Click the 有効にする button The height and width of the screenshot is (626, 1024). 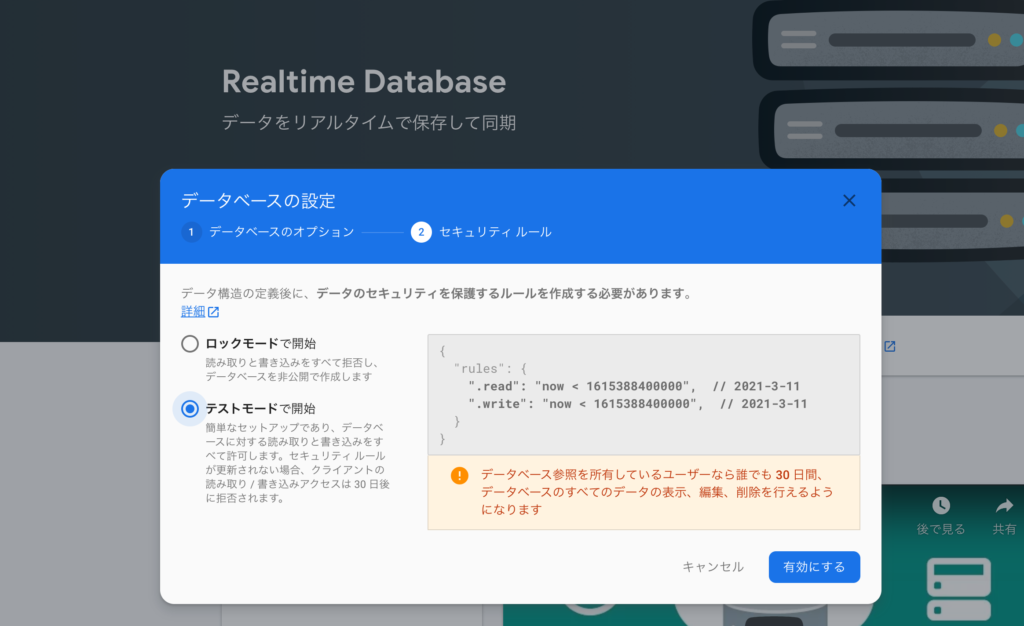tap(814, 567)
